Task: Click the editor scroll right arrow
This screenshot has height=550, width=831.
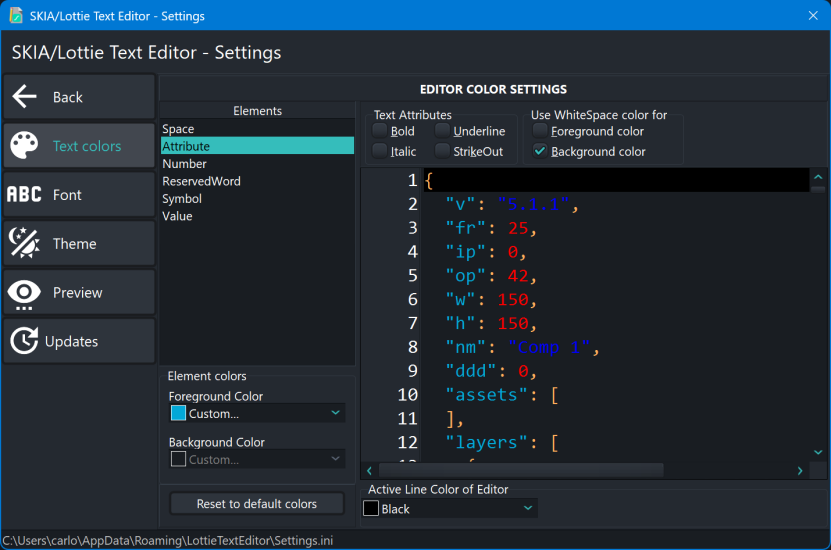Action: click(x=800, y=471)
